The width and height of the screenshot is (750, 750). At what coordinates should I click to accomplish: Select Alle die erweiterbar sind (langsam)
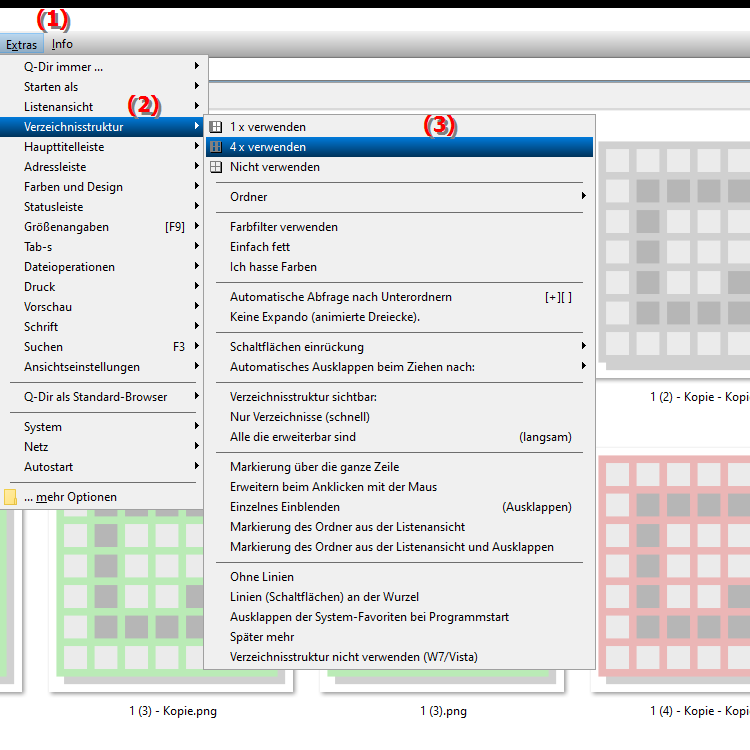click(x=399, y=437)
